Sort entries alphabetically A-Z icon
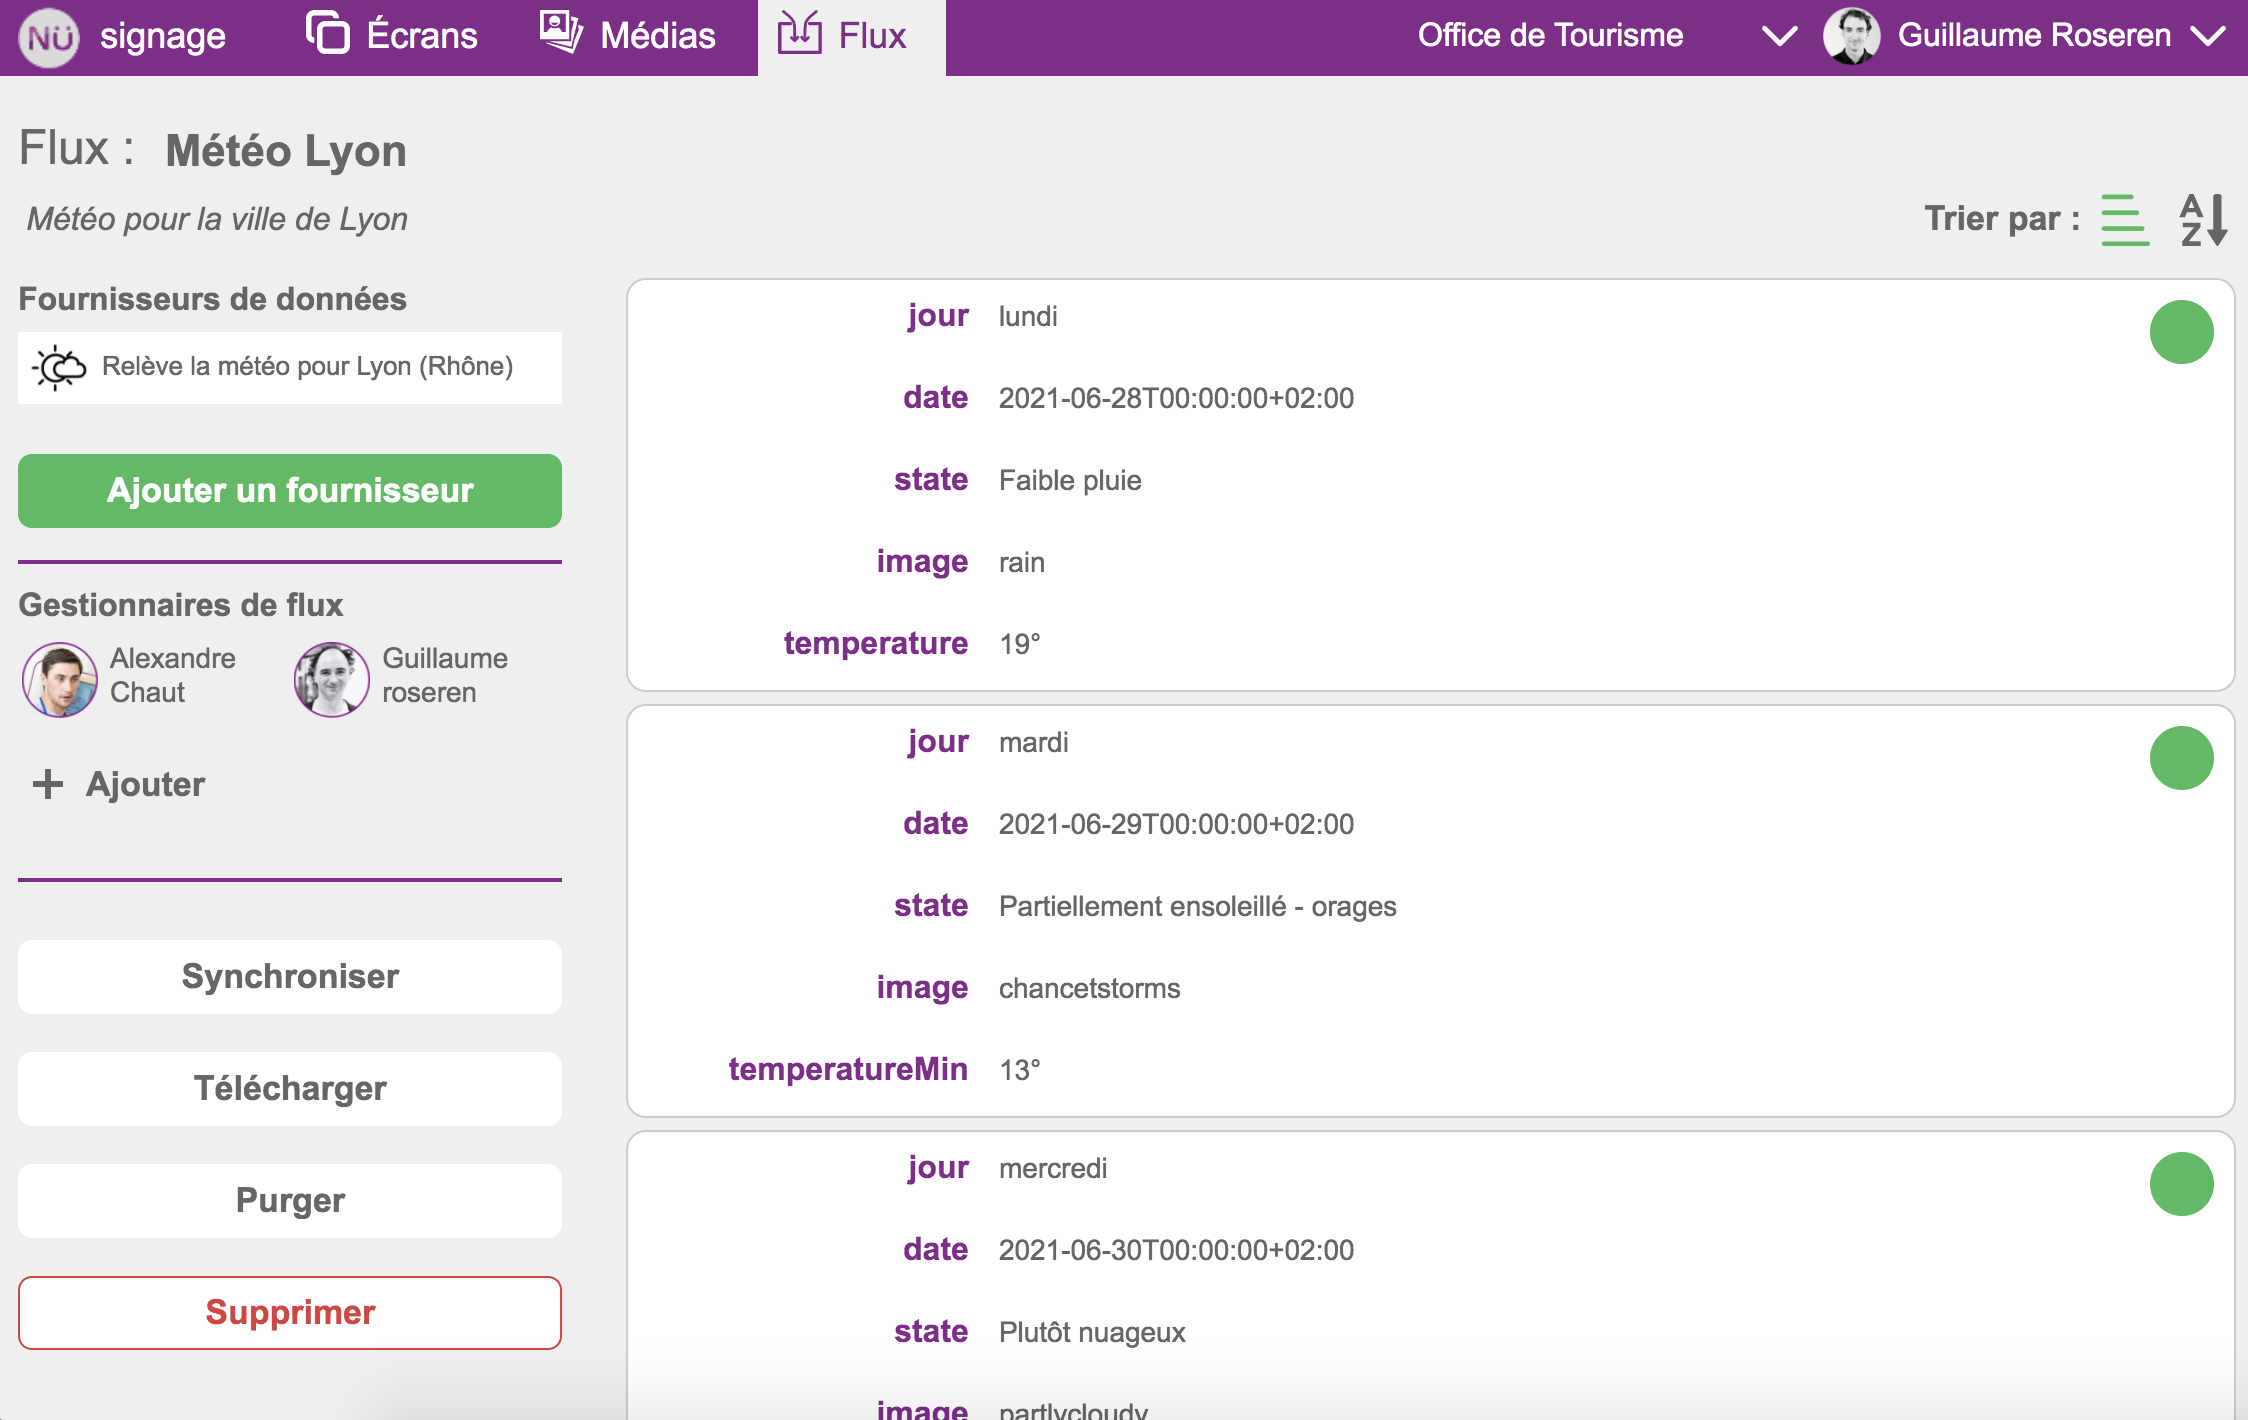Viewport: 2248px width, 1420px height. point(2203,219)
